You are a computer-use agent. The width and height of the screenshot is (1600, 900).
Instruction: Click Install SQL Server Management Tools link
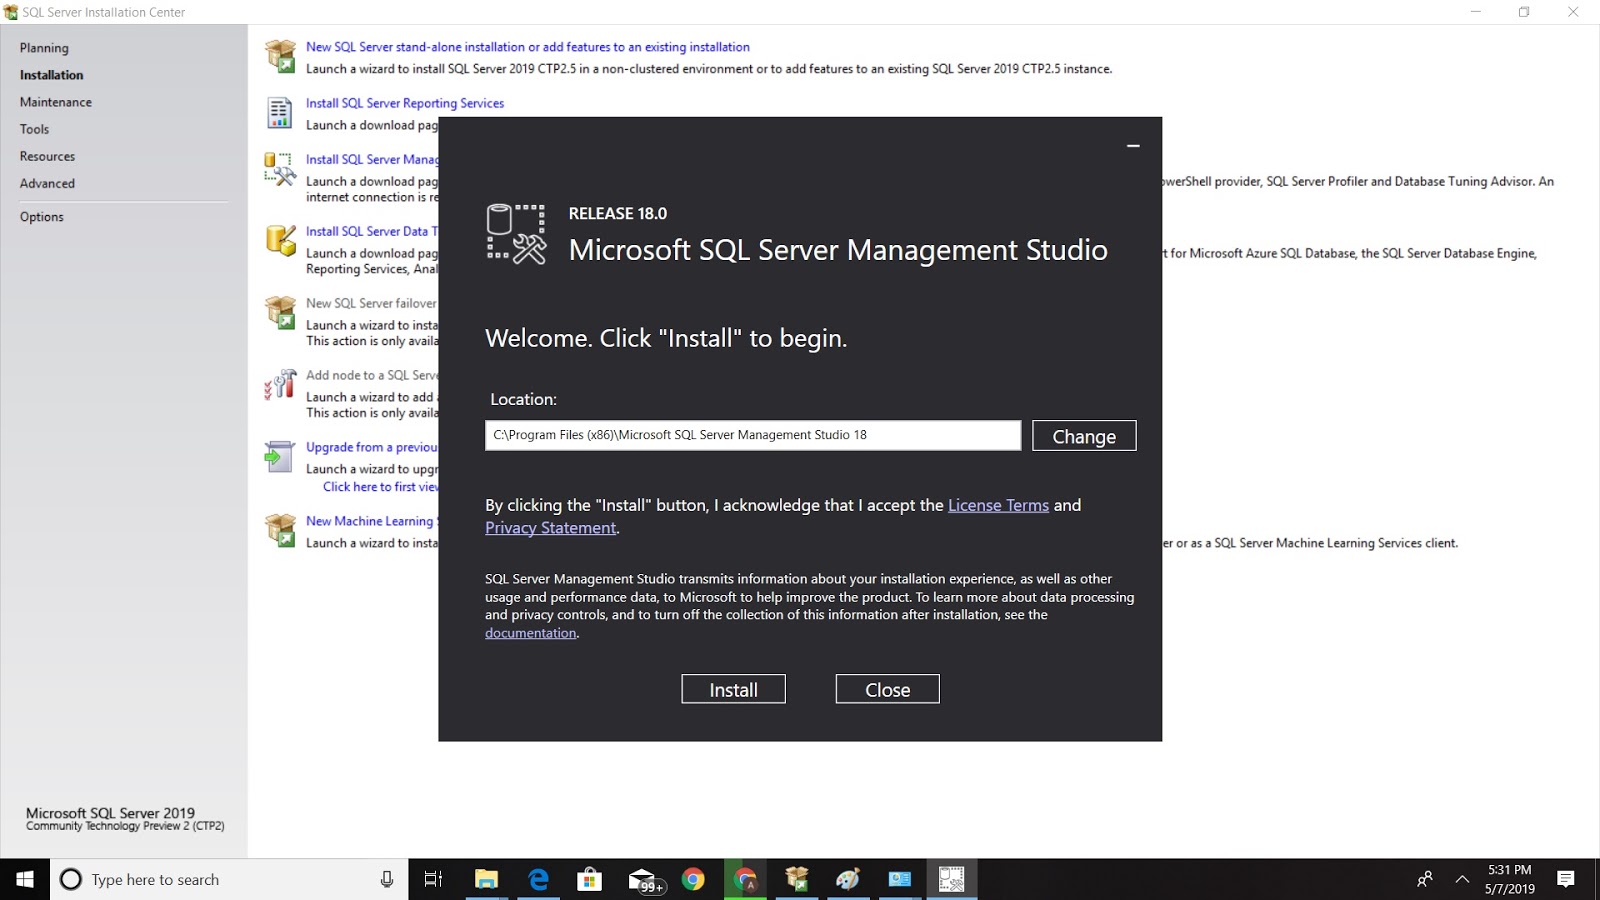372,159
